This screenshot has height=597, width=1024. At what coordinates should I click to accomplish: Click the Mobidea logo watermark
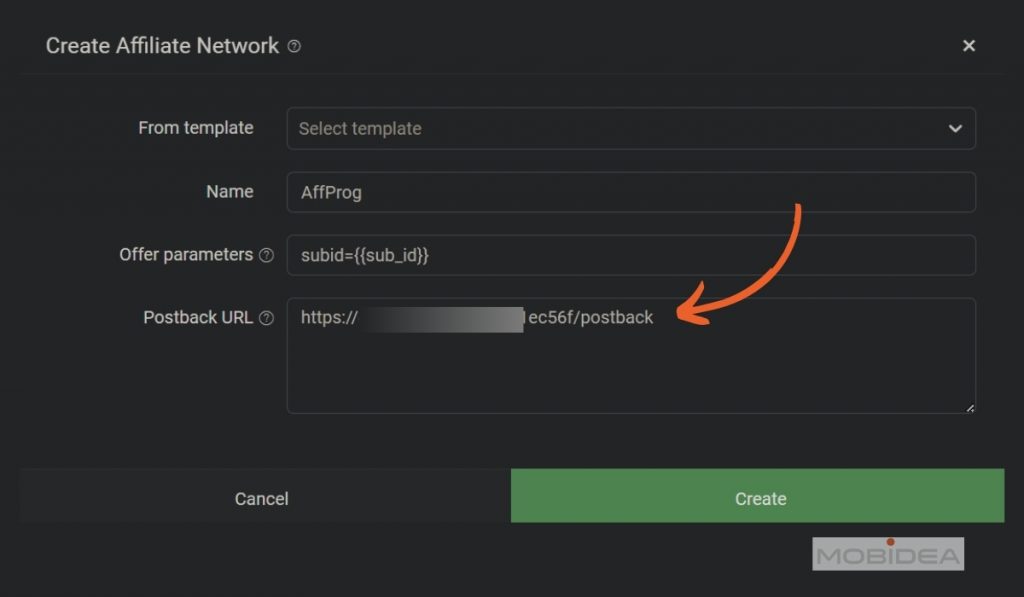[888, 554]
